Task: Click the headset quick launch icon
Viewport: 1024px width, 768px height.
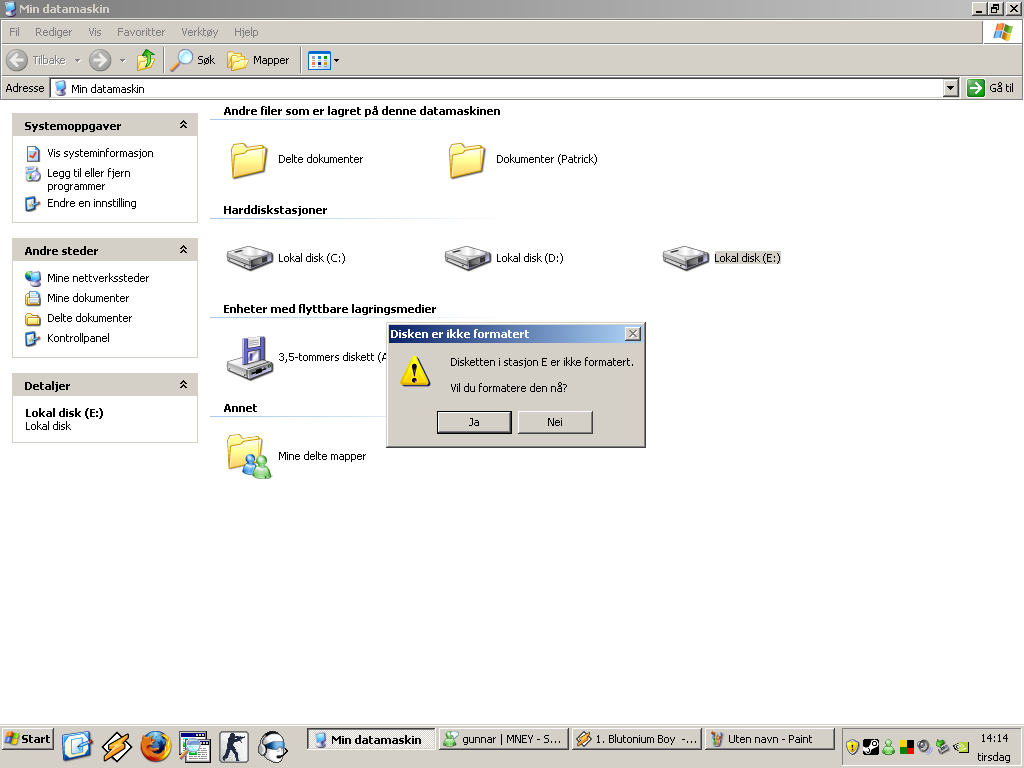Action: click(x=273, y=747)
